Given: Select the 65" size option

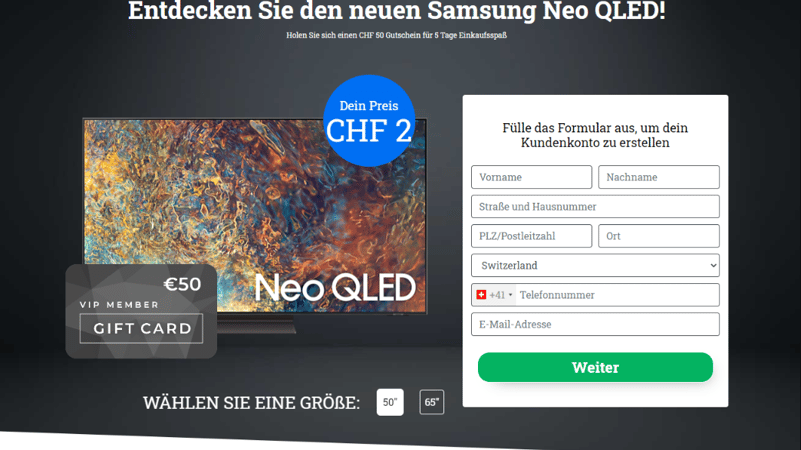Looking at the screenshot, I should point(432,402).
